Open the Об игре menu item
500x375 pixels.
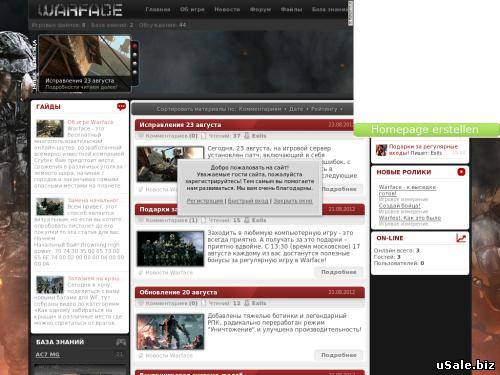click(192, 9)
